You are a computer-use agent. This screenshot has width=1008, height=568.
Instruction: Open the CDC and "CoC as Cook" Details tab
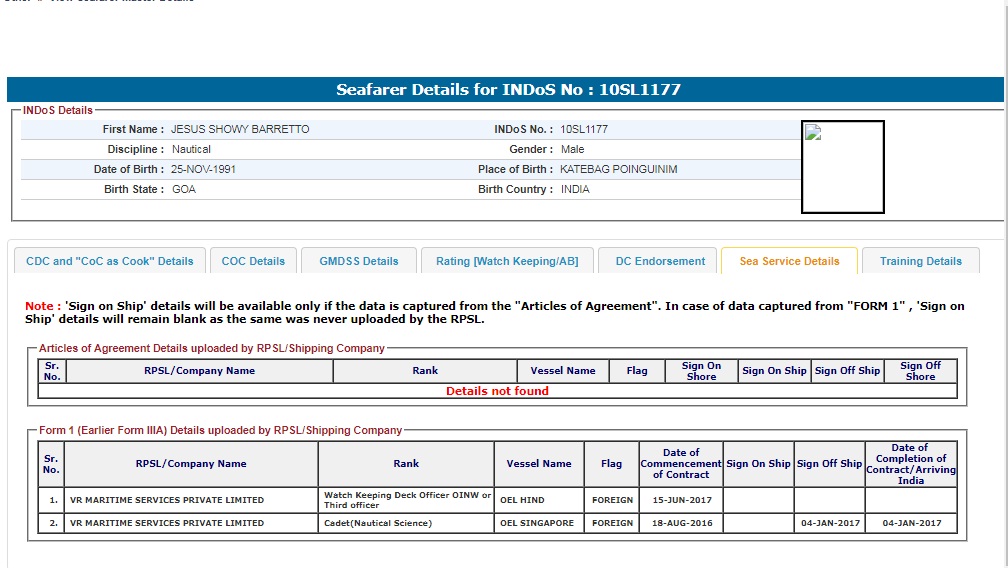(110, 261)
